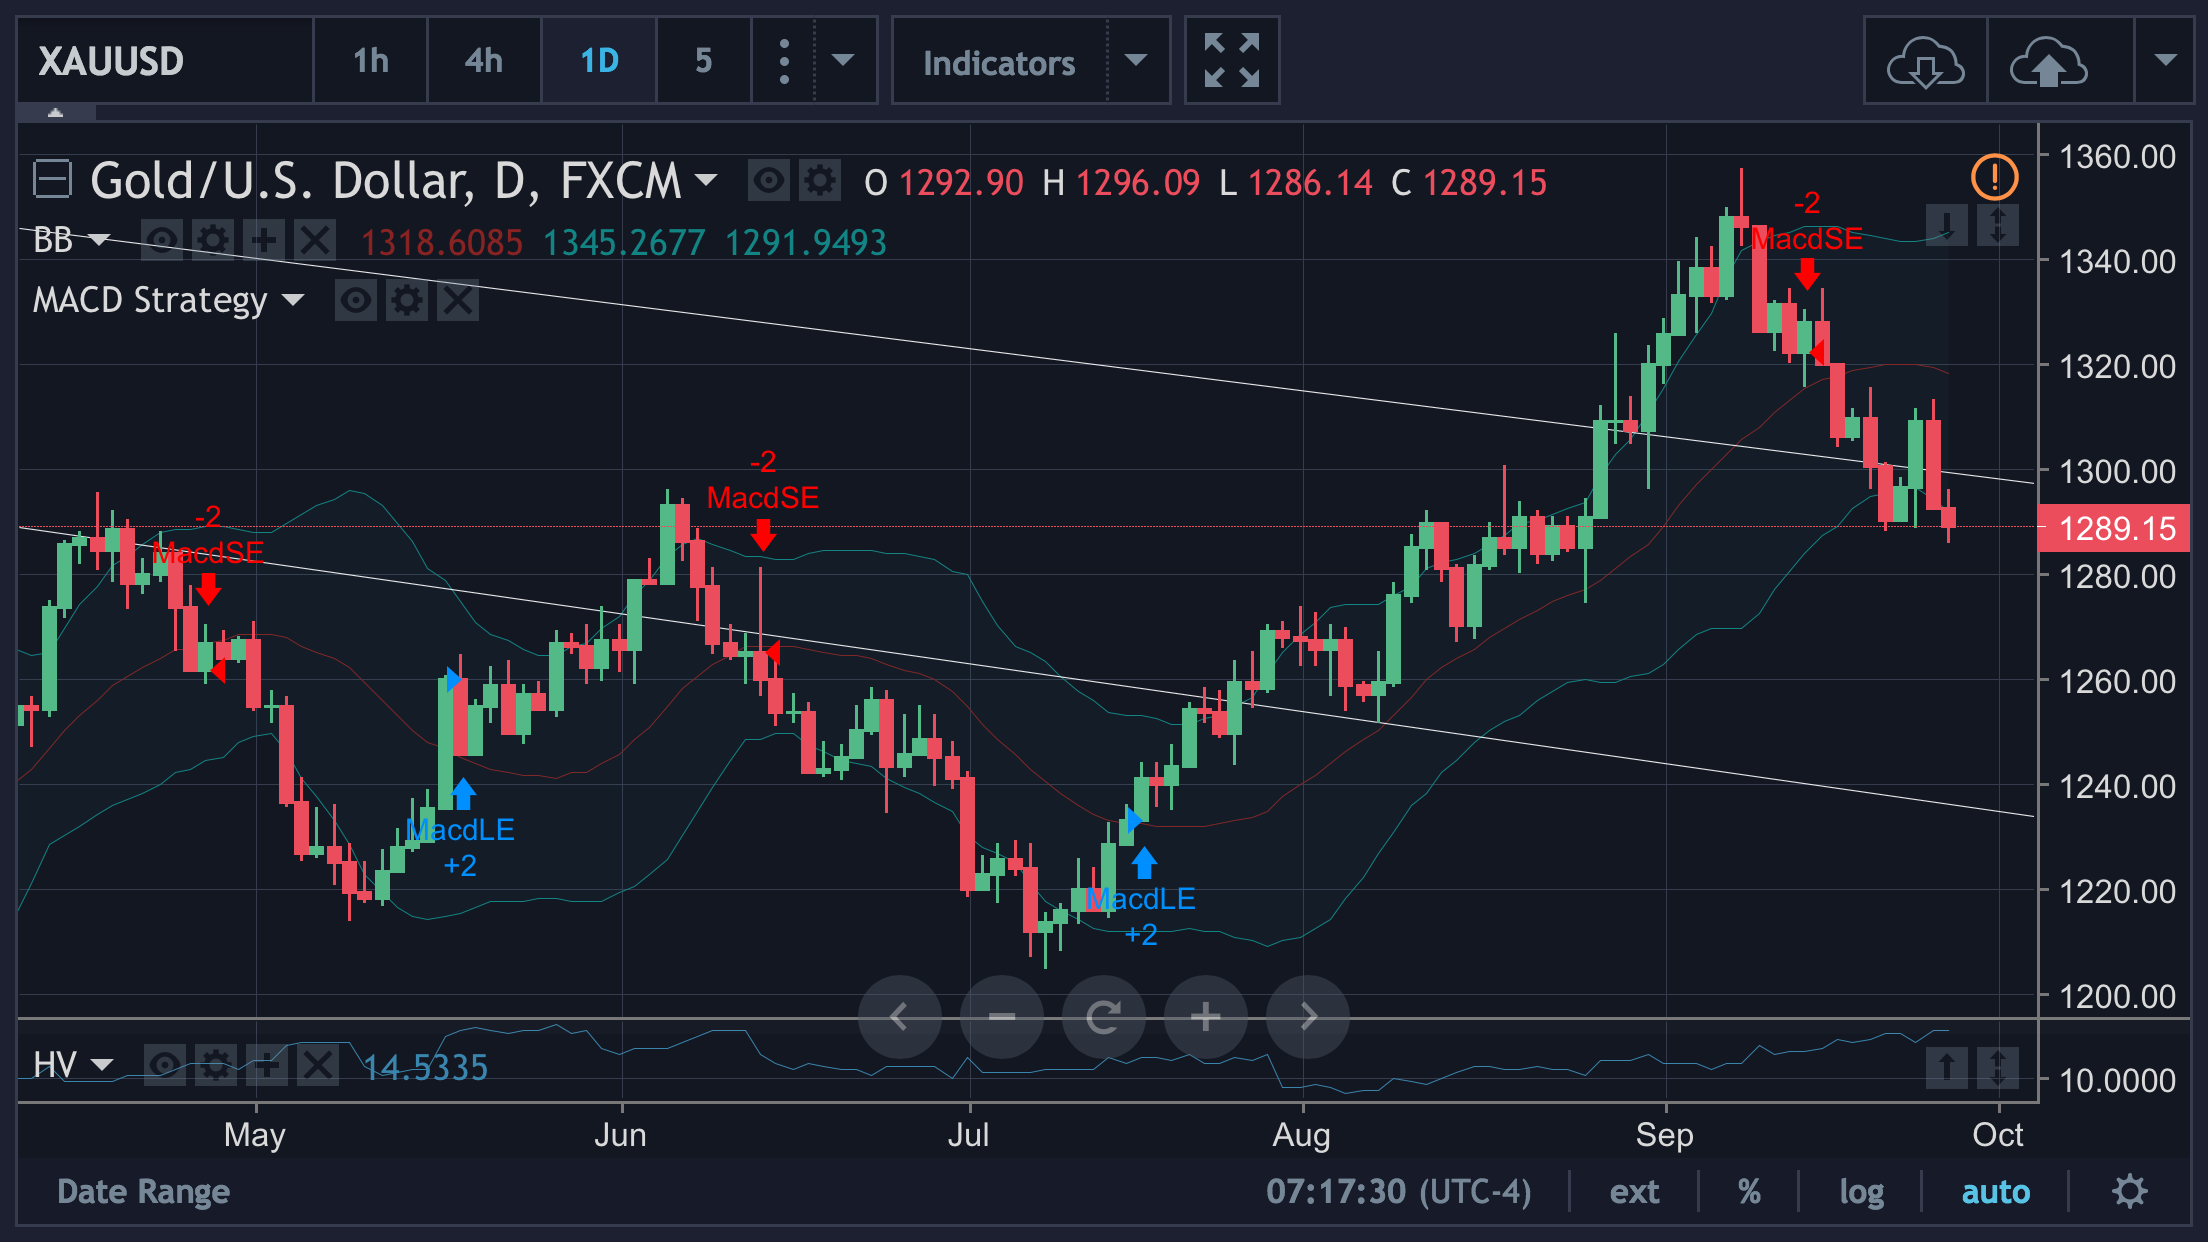The width and height of the screenshot is (2208, 1242).
Task: Click the MacdLE +2 marker in July
Action: (x=1141, y=899)
